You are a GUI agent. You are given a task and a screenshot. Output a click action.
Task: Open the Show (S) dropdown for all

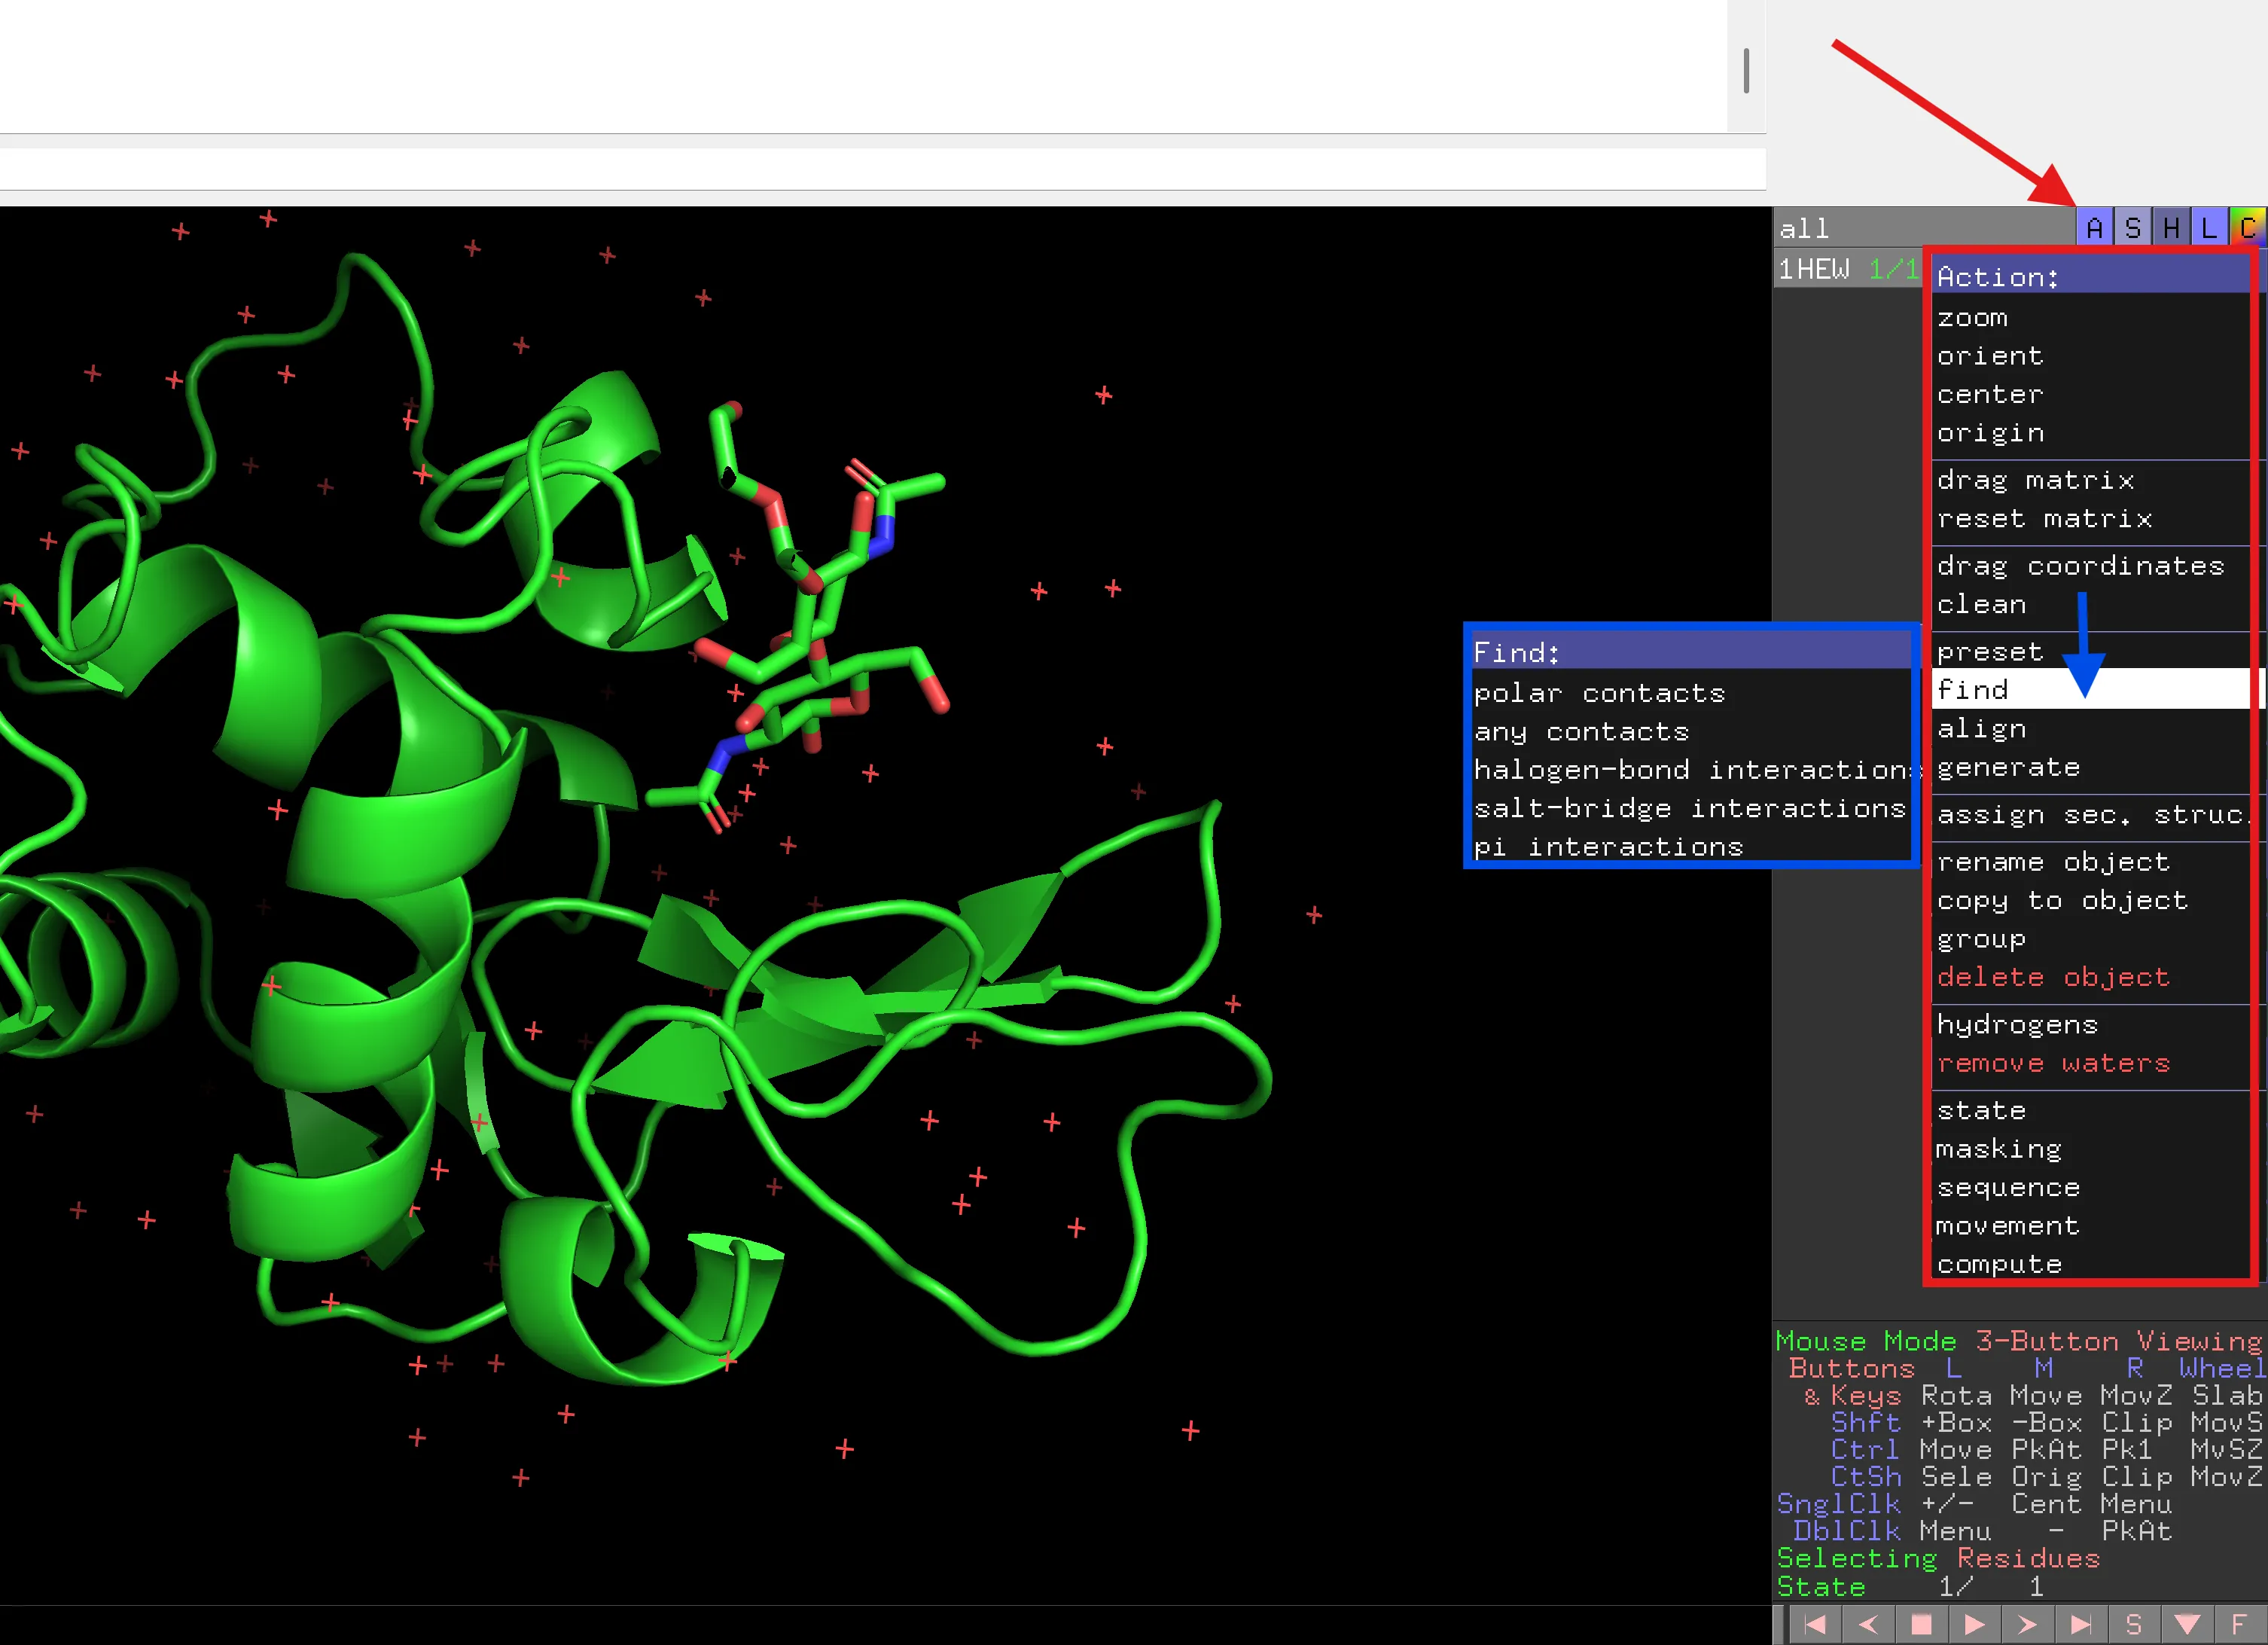[2133, 229]
